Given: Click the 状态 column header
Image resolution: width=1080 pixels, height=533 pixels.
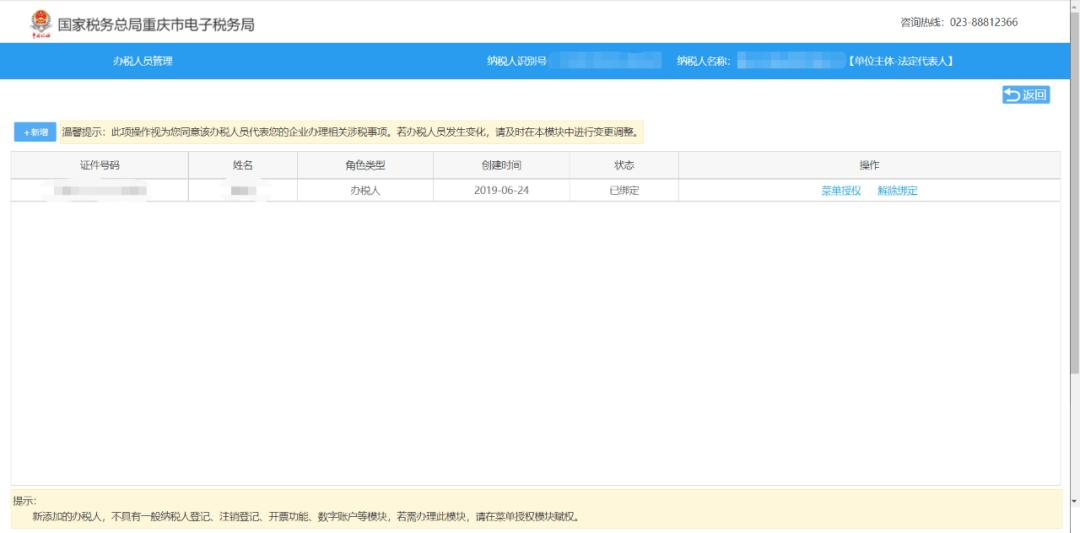Looking at the screenshot, I should point(624,165).
